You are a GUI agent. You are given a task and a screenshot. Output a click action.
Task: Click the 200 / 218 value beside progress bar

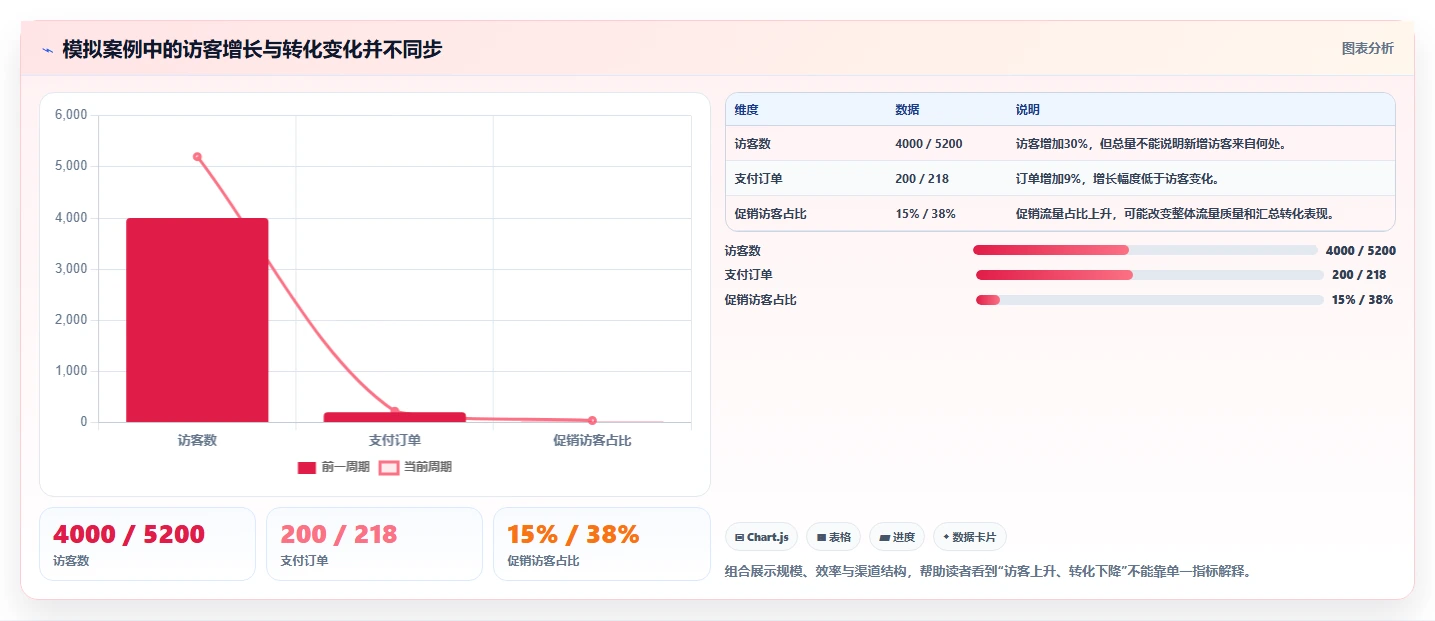(x=1359, y=275)
